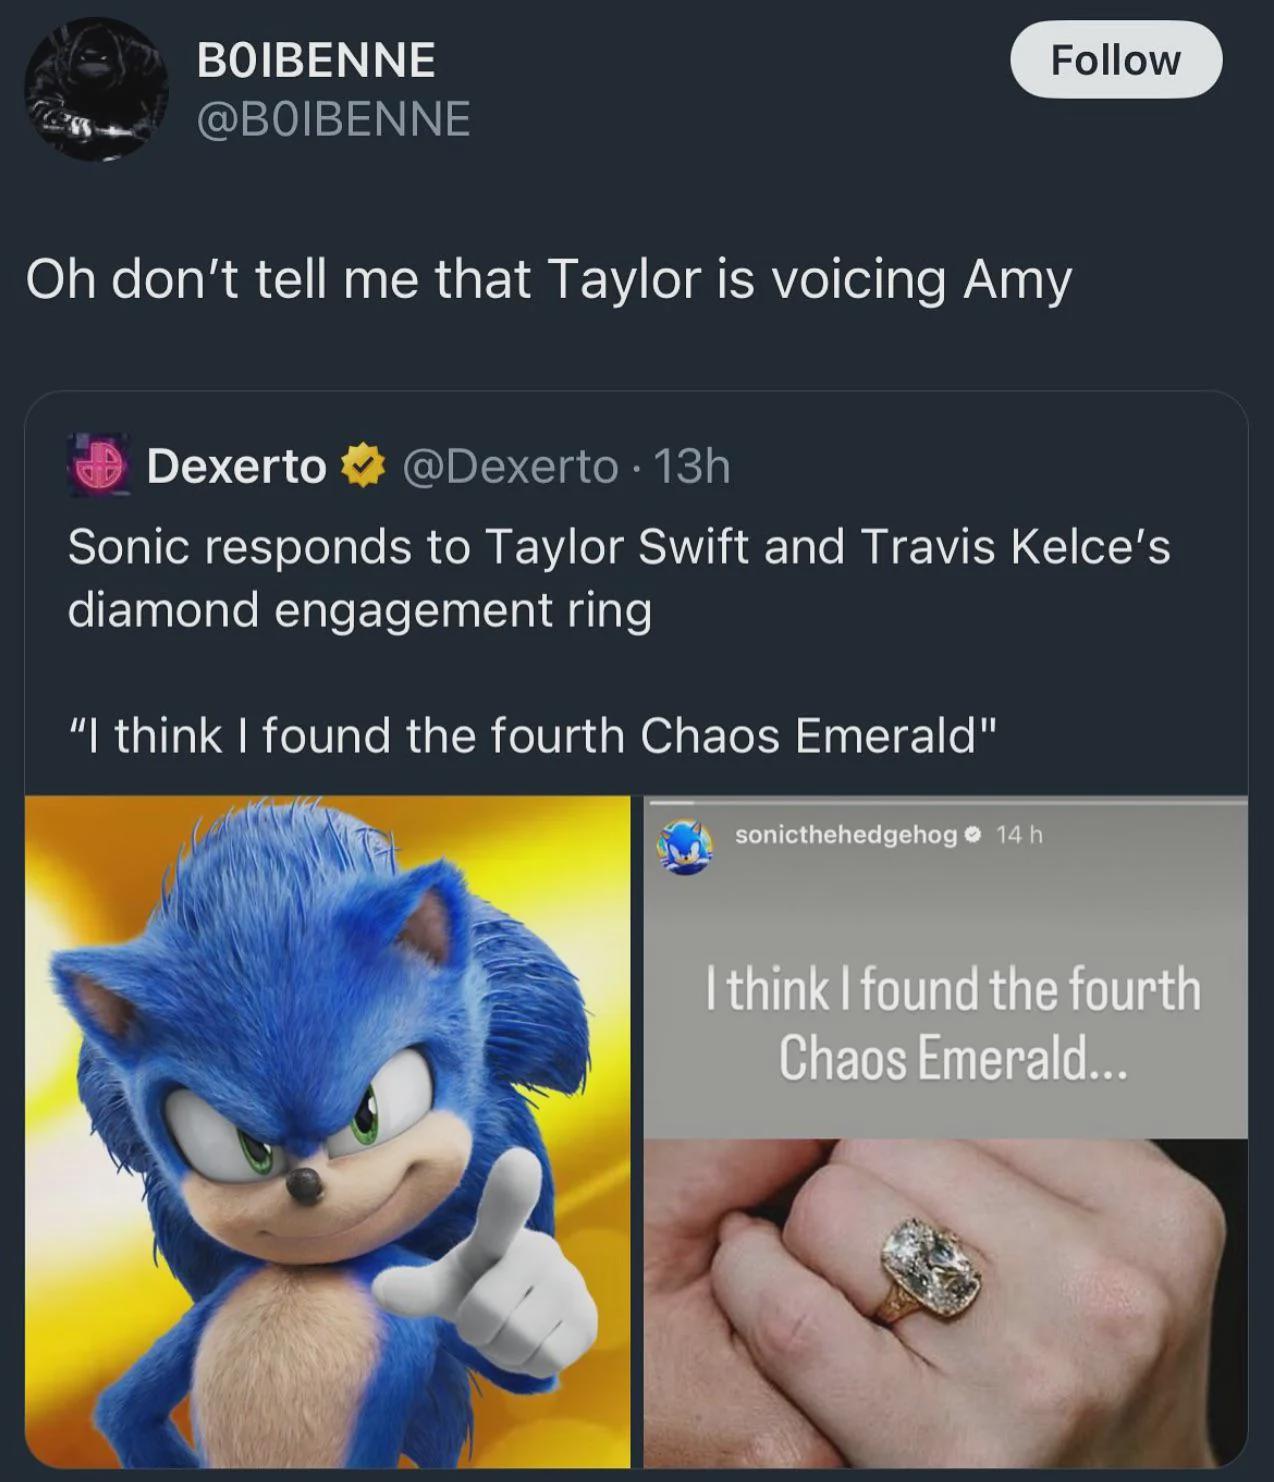This screenshot has height=1482, width=1274.
Task: Open the 13h timestamp of quoted tweet
Action: coord(692,466)
